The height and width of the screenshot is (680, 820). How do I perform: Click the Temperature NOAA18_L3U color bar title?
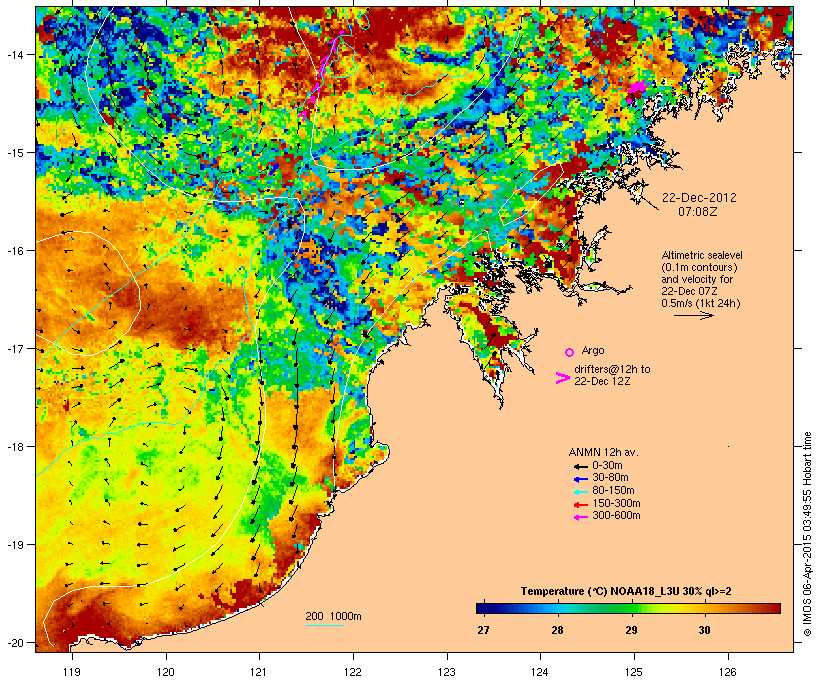(x=628, y=591)
